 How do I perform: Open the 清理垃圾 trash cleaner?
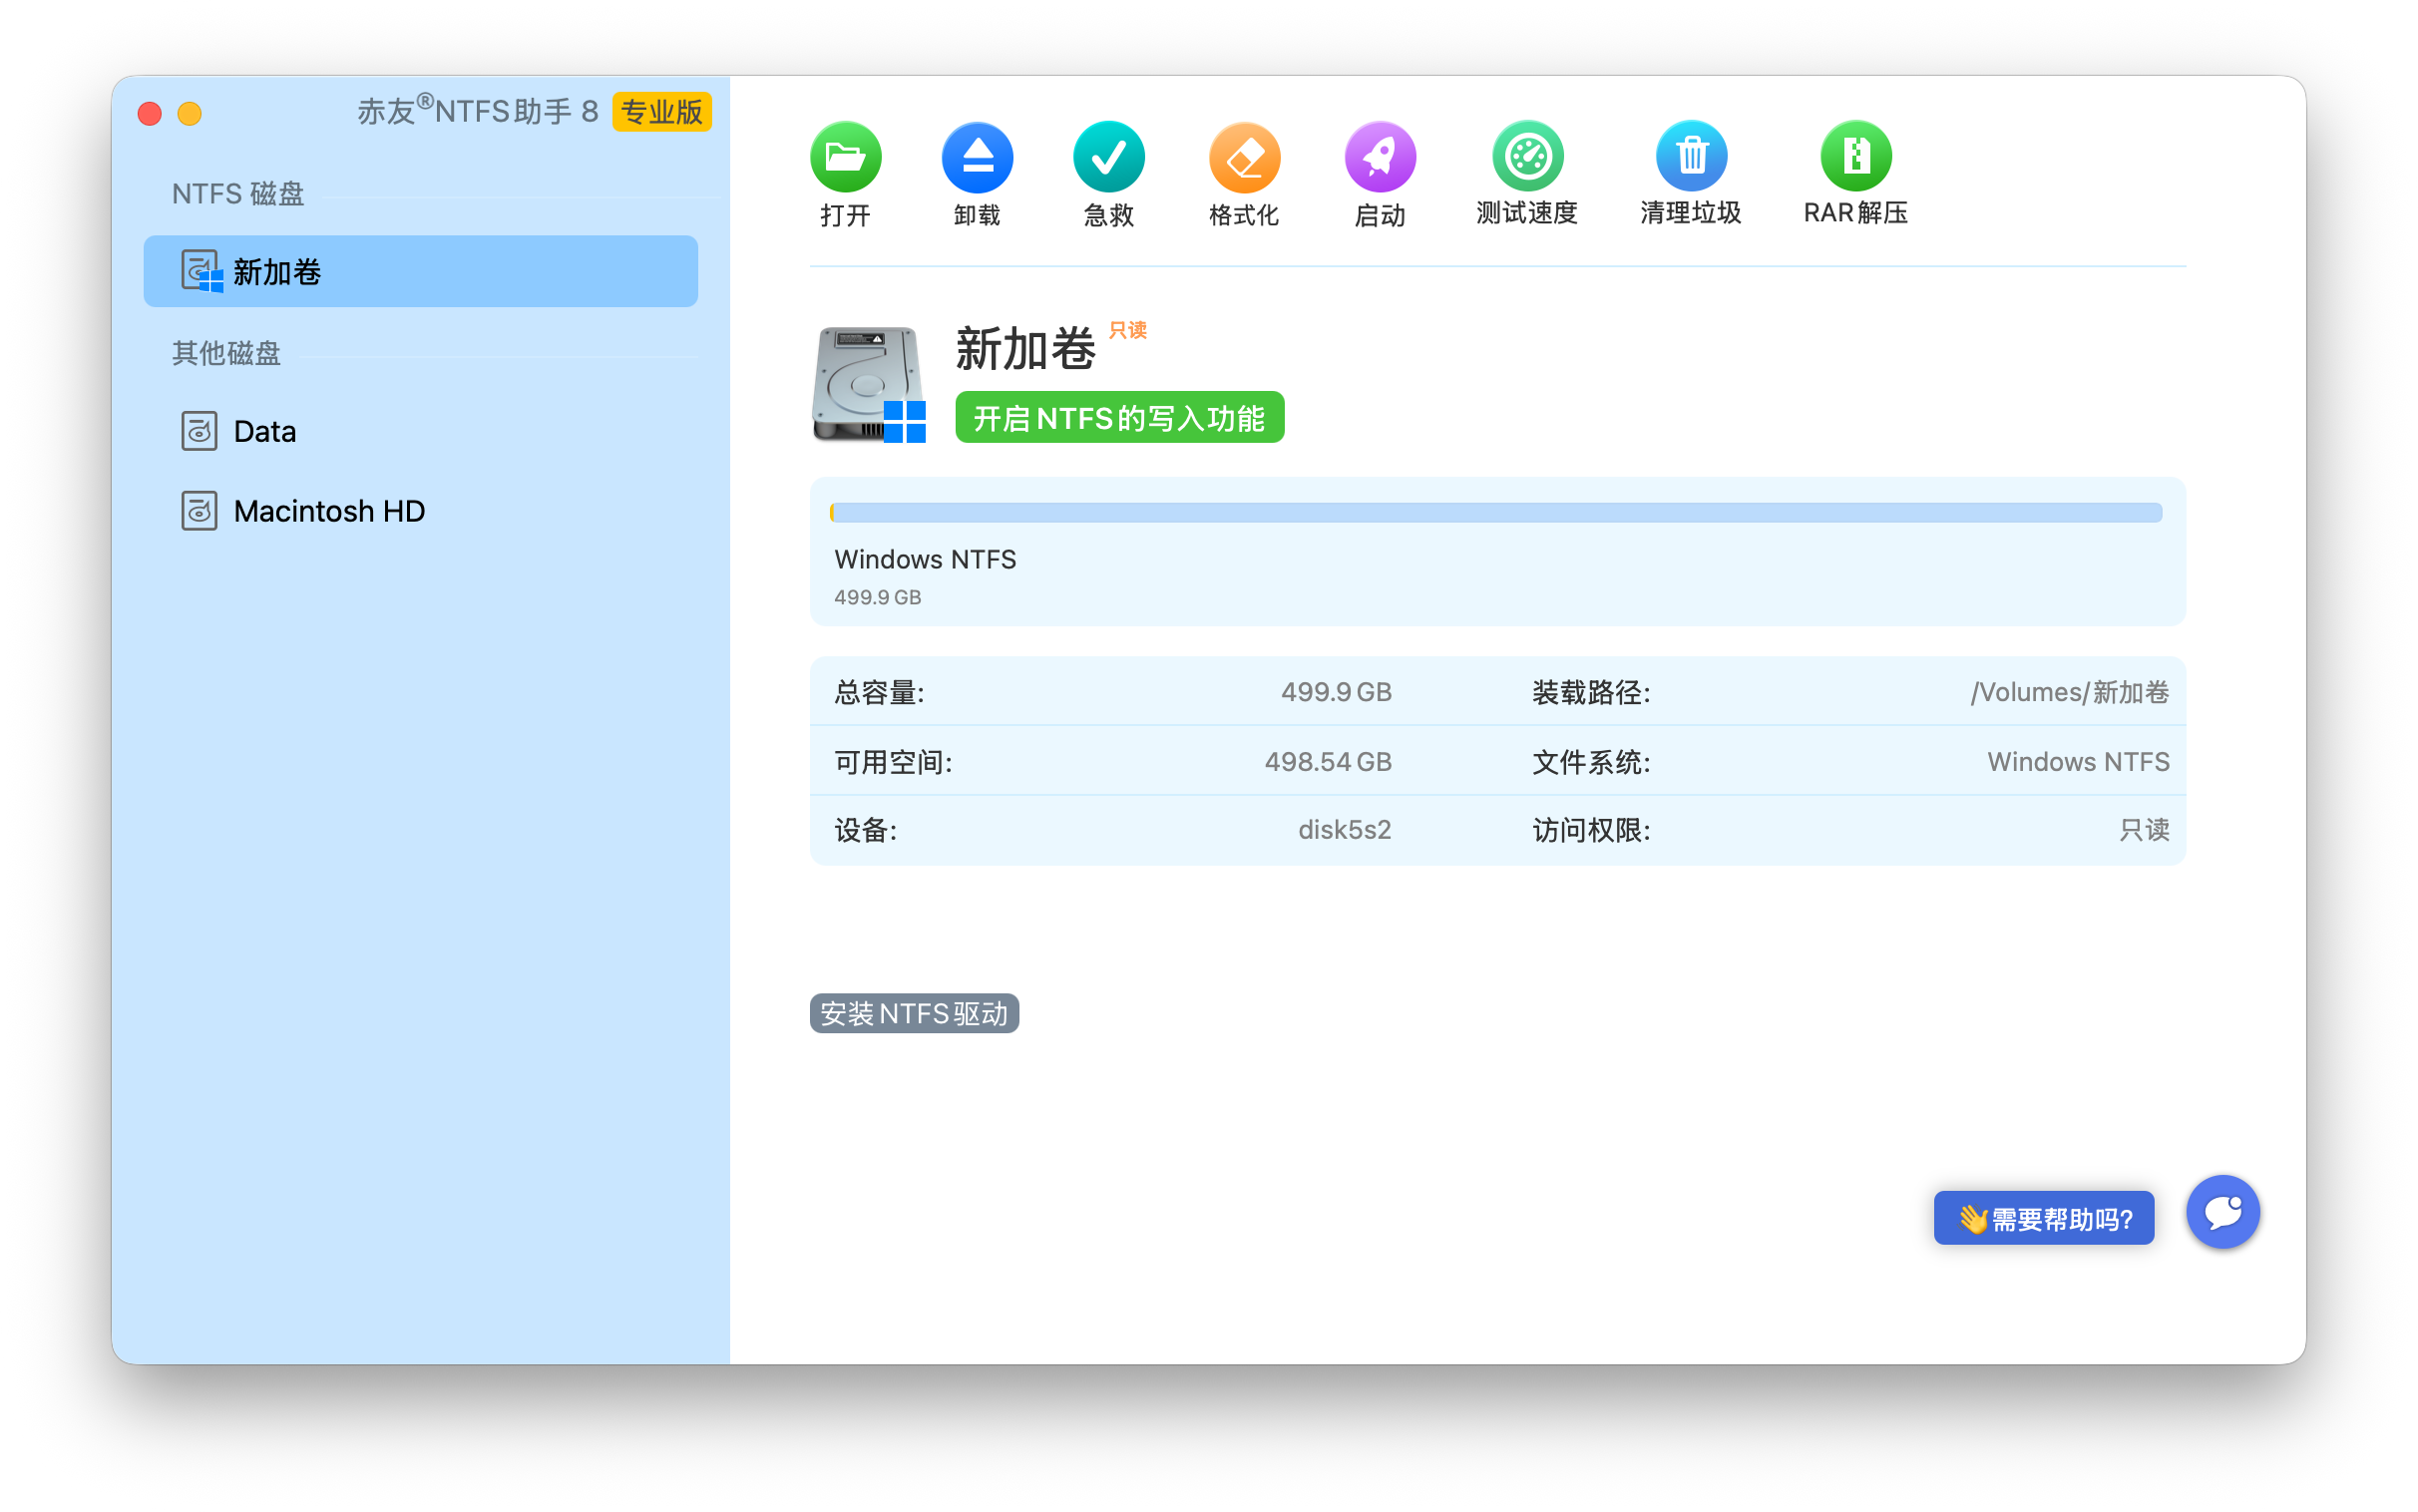click(1691, 156)
